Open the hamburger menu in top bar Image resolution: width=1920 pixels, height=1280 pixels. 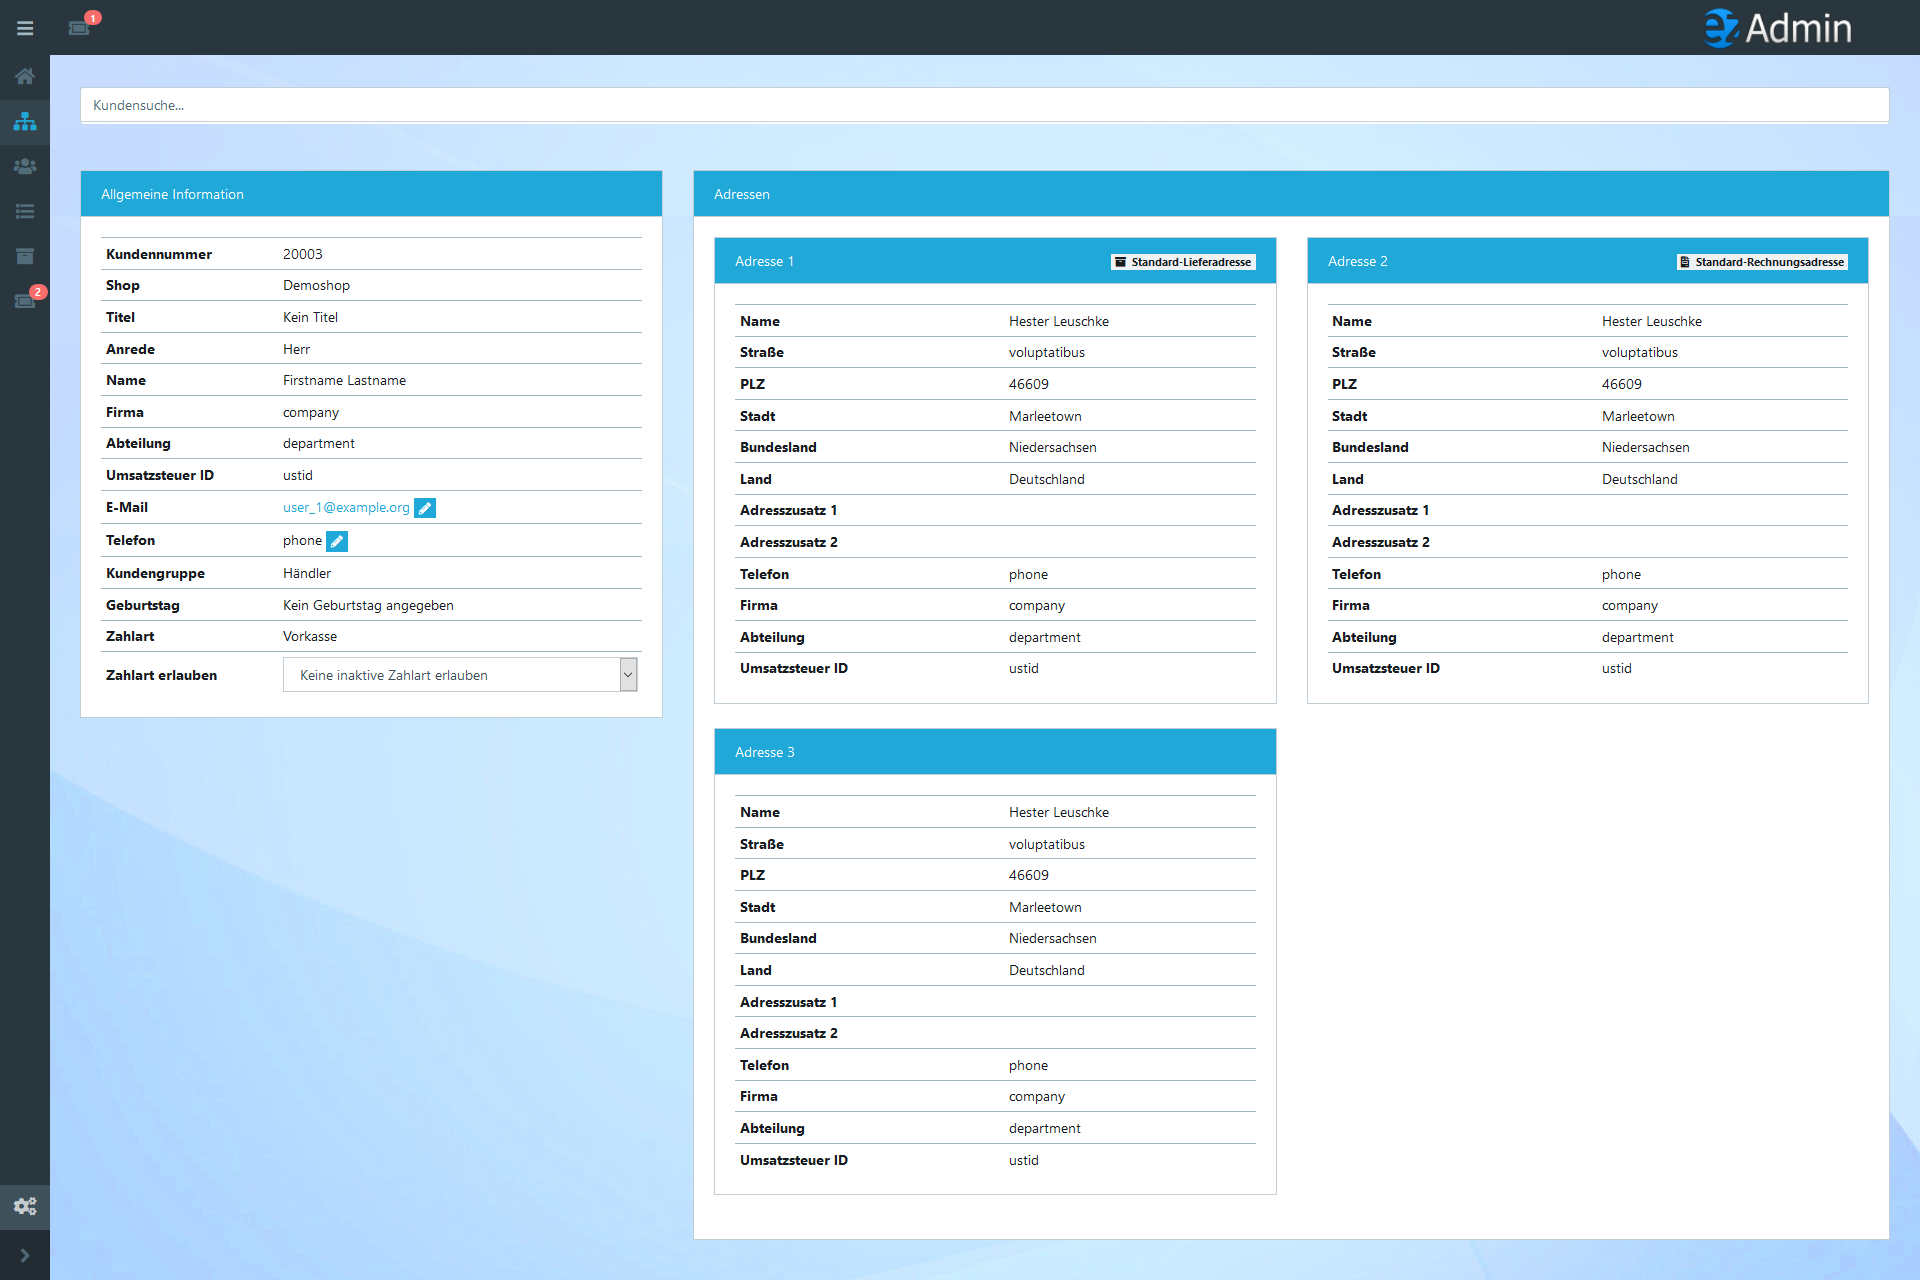(25, 28)
